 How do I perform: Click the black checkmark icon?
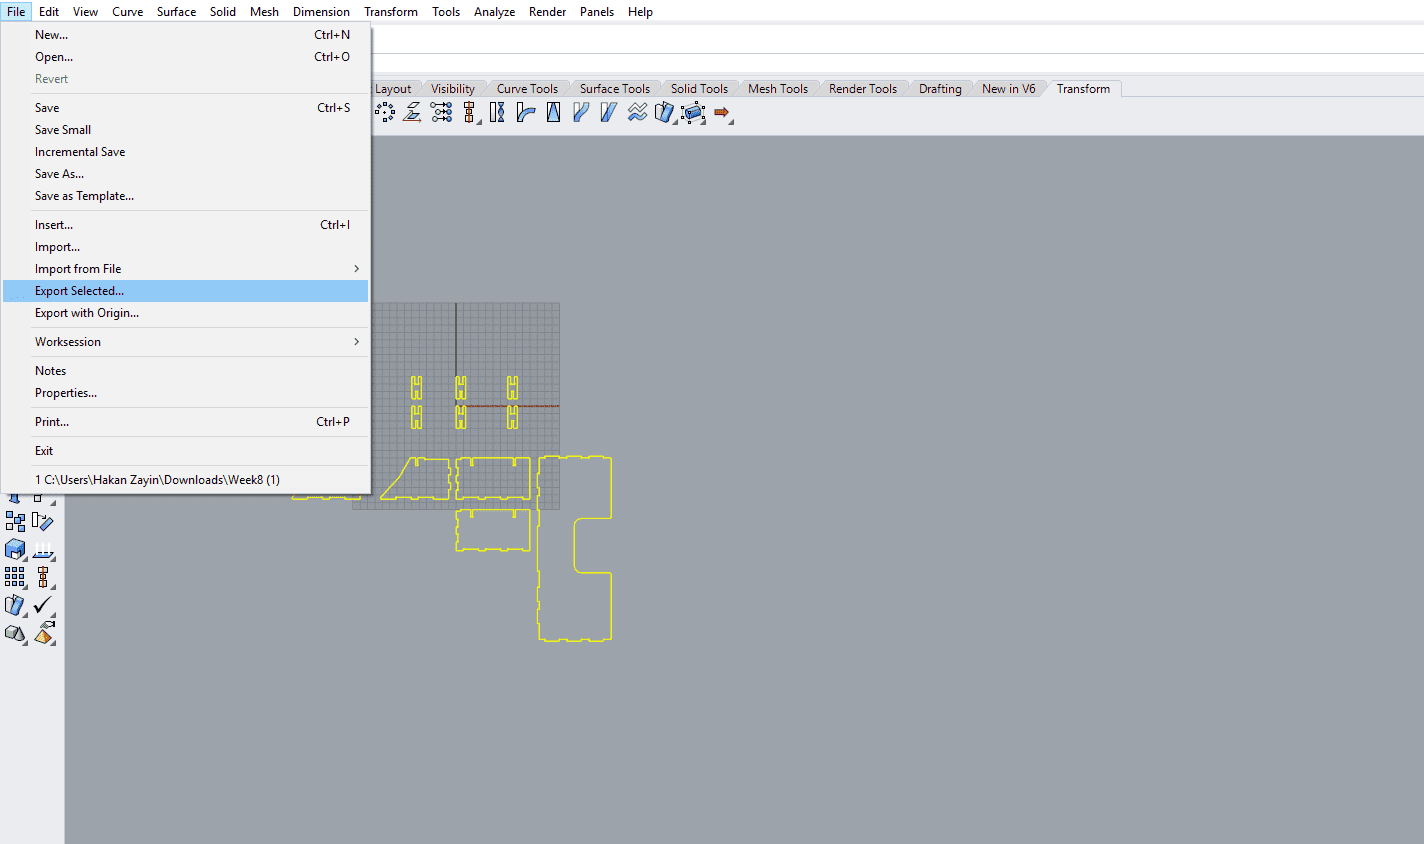pos(43,605)
